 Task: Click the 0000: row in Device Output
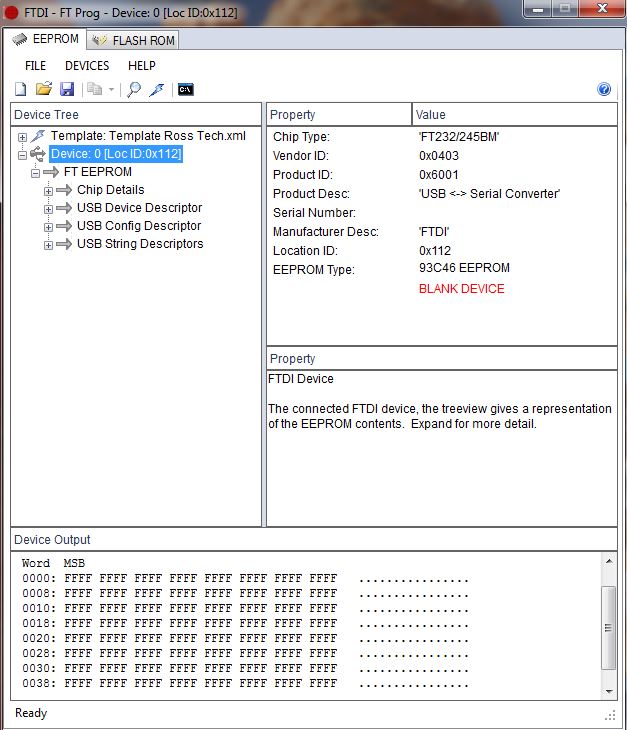point(245,579)
